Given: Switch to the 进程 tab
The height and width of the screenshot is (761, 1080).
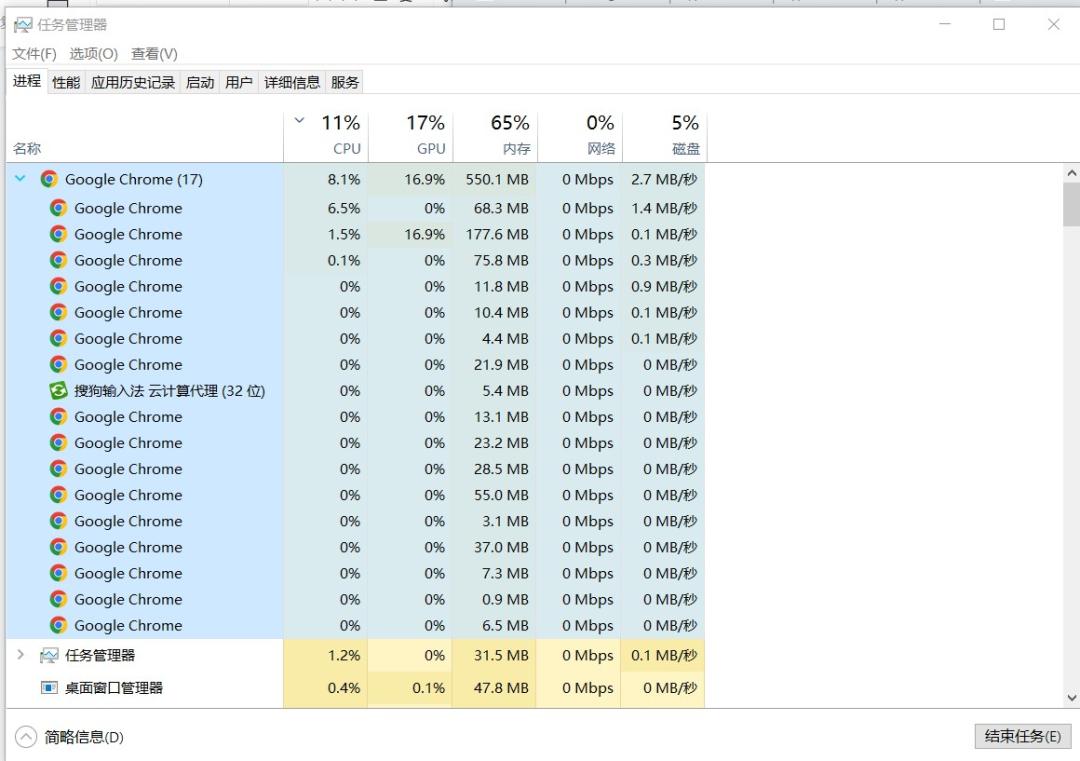Looking at the screenshot, I should (27, 81).
